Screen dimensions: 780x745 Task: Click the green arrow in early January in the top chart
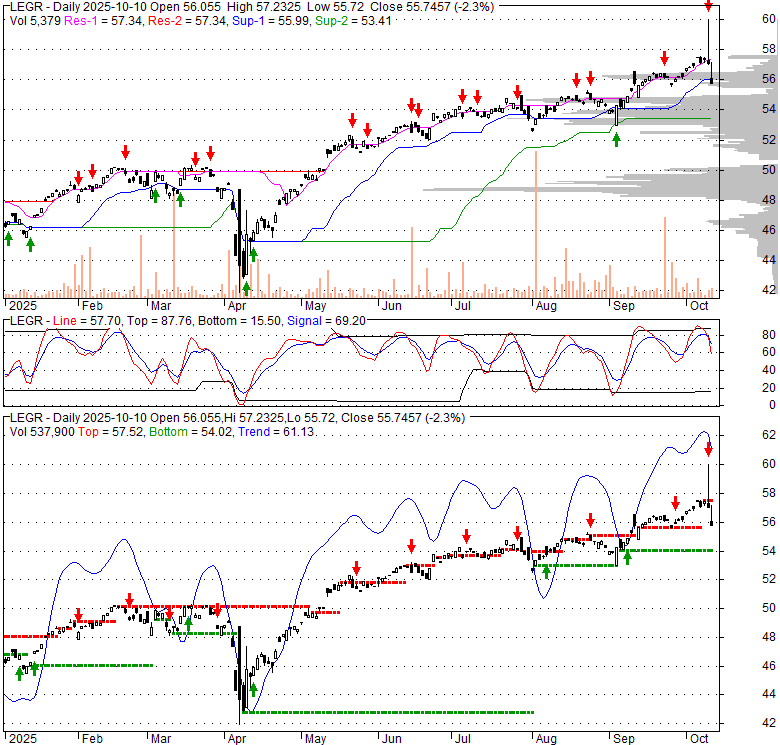coord(9,237)
